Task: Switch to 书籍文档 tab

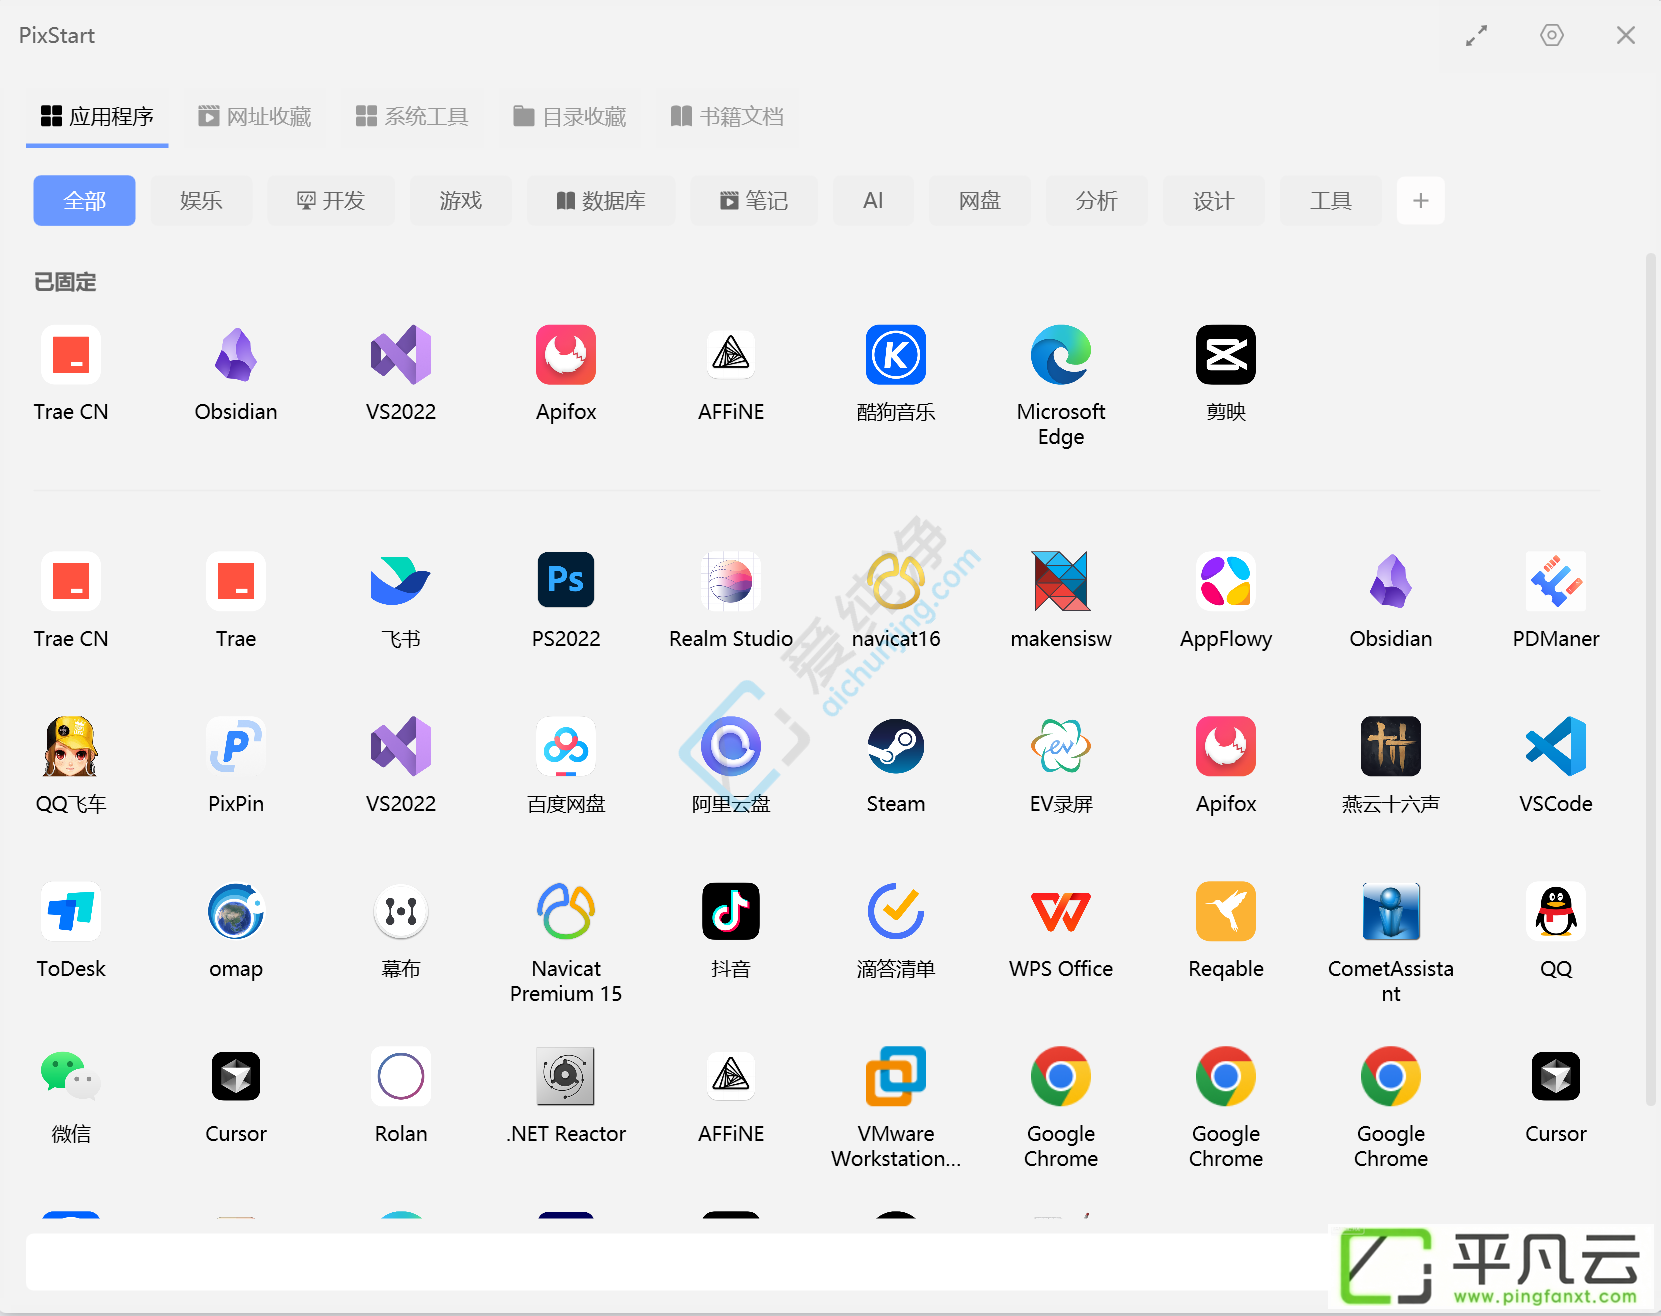Action: 727,117
